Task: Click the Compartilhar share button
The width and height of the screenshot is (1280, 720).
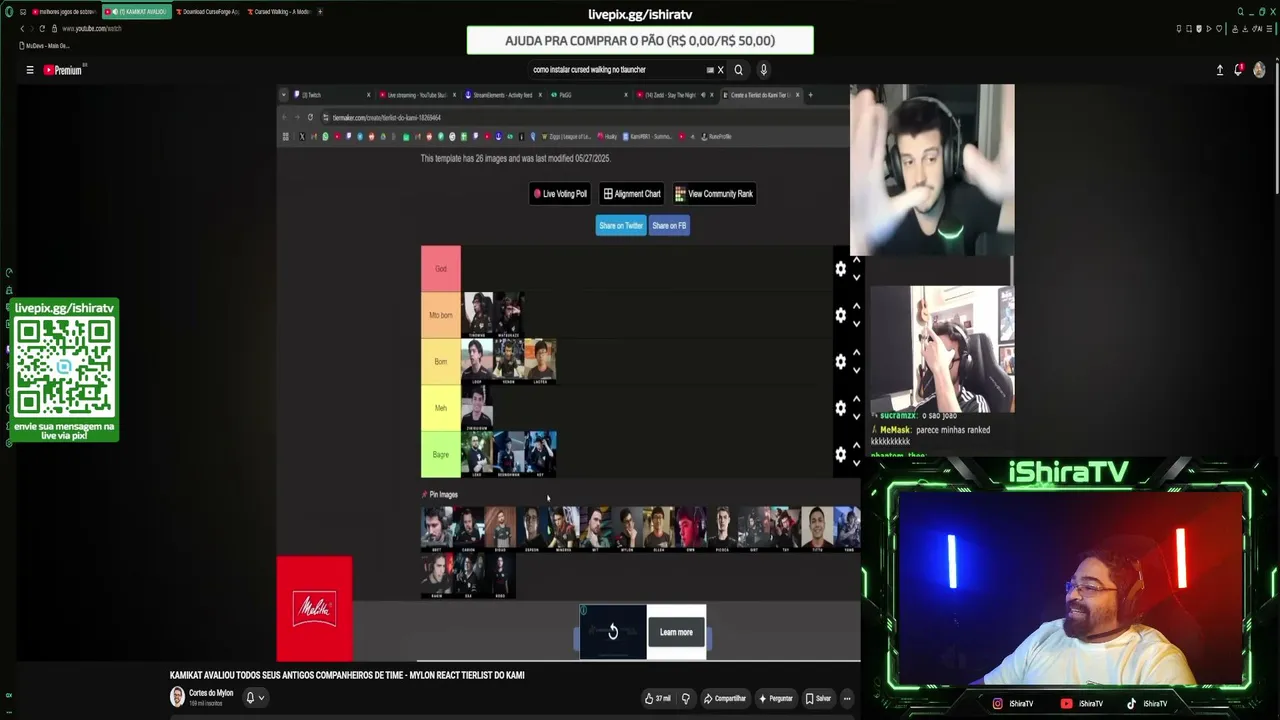Action: [724, 699]
